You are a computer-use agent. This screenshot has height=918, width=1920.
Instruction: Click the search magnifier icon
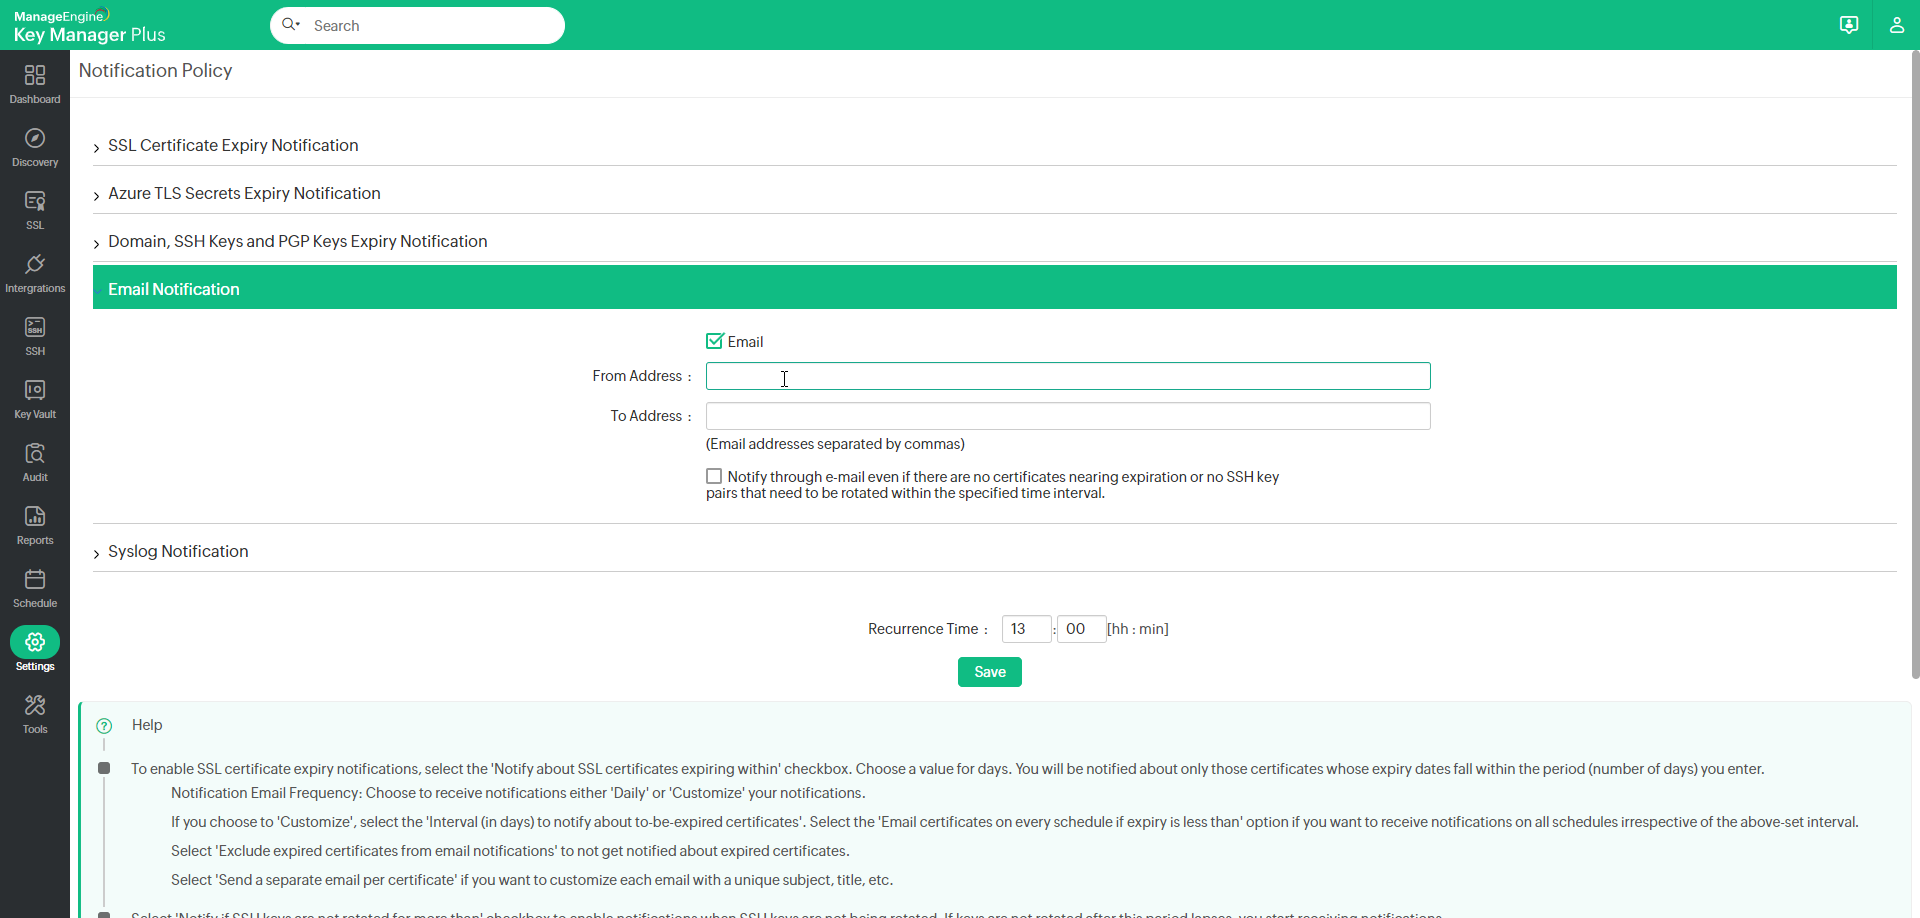tap(290, 25)
